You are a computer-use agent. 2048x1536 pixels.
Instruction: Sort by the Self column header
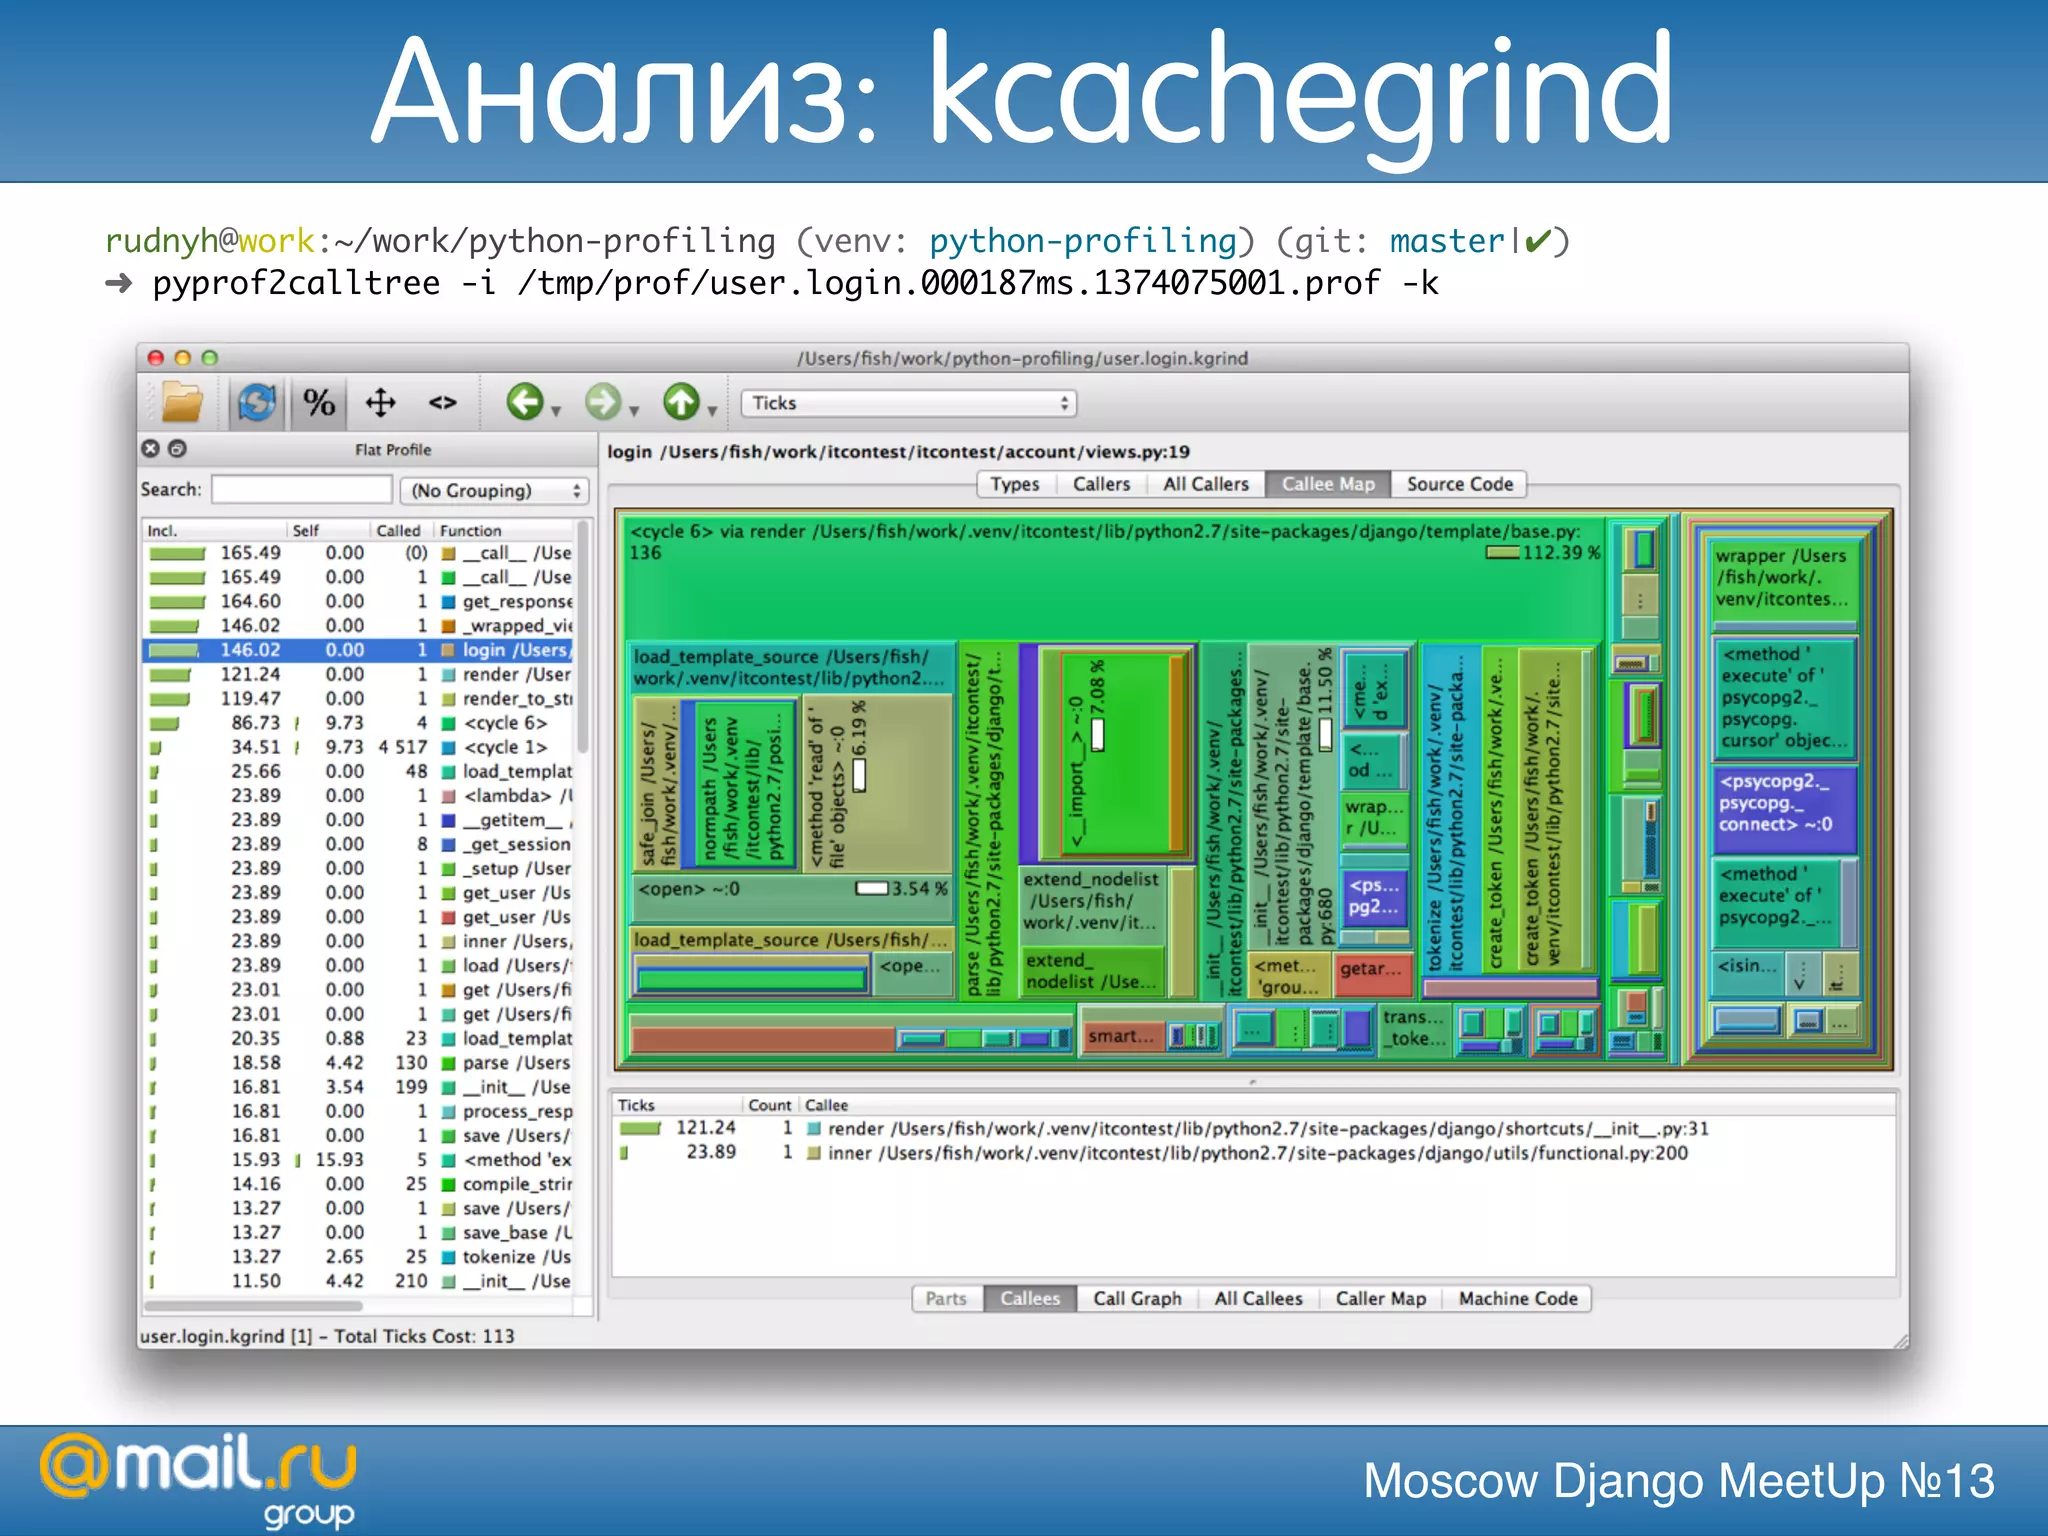[327, 530]
